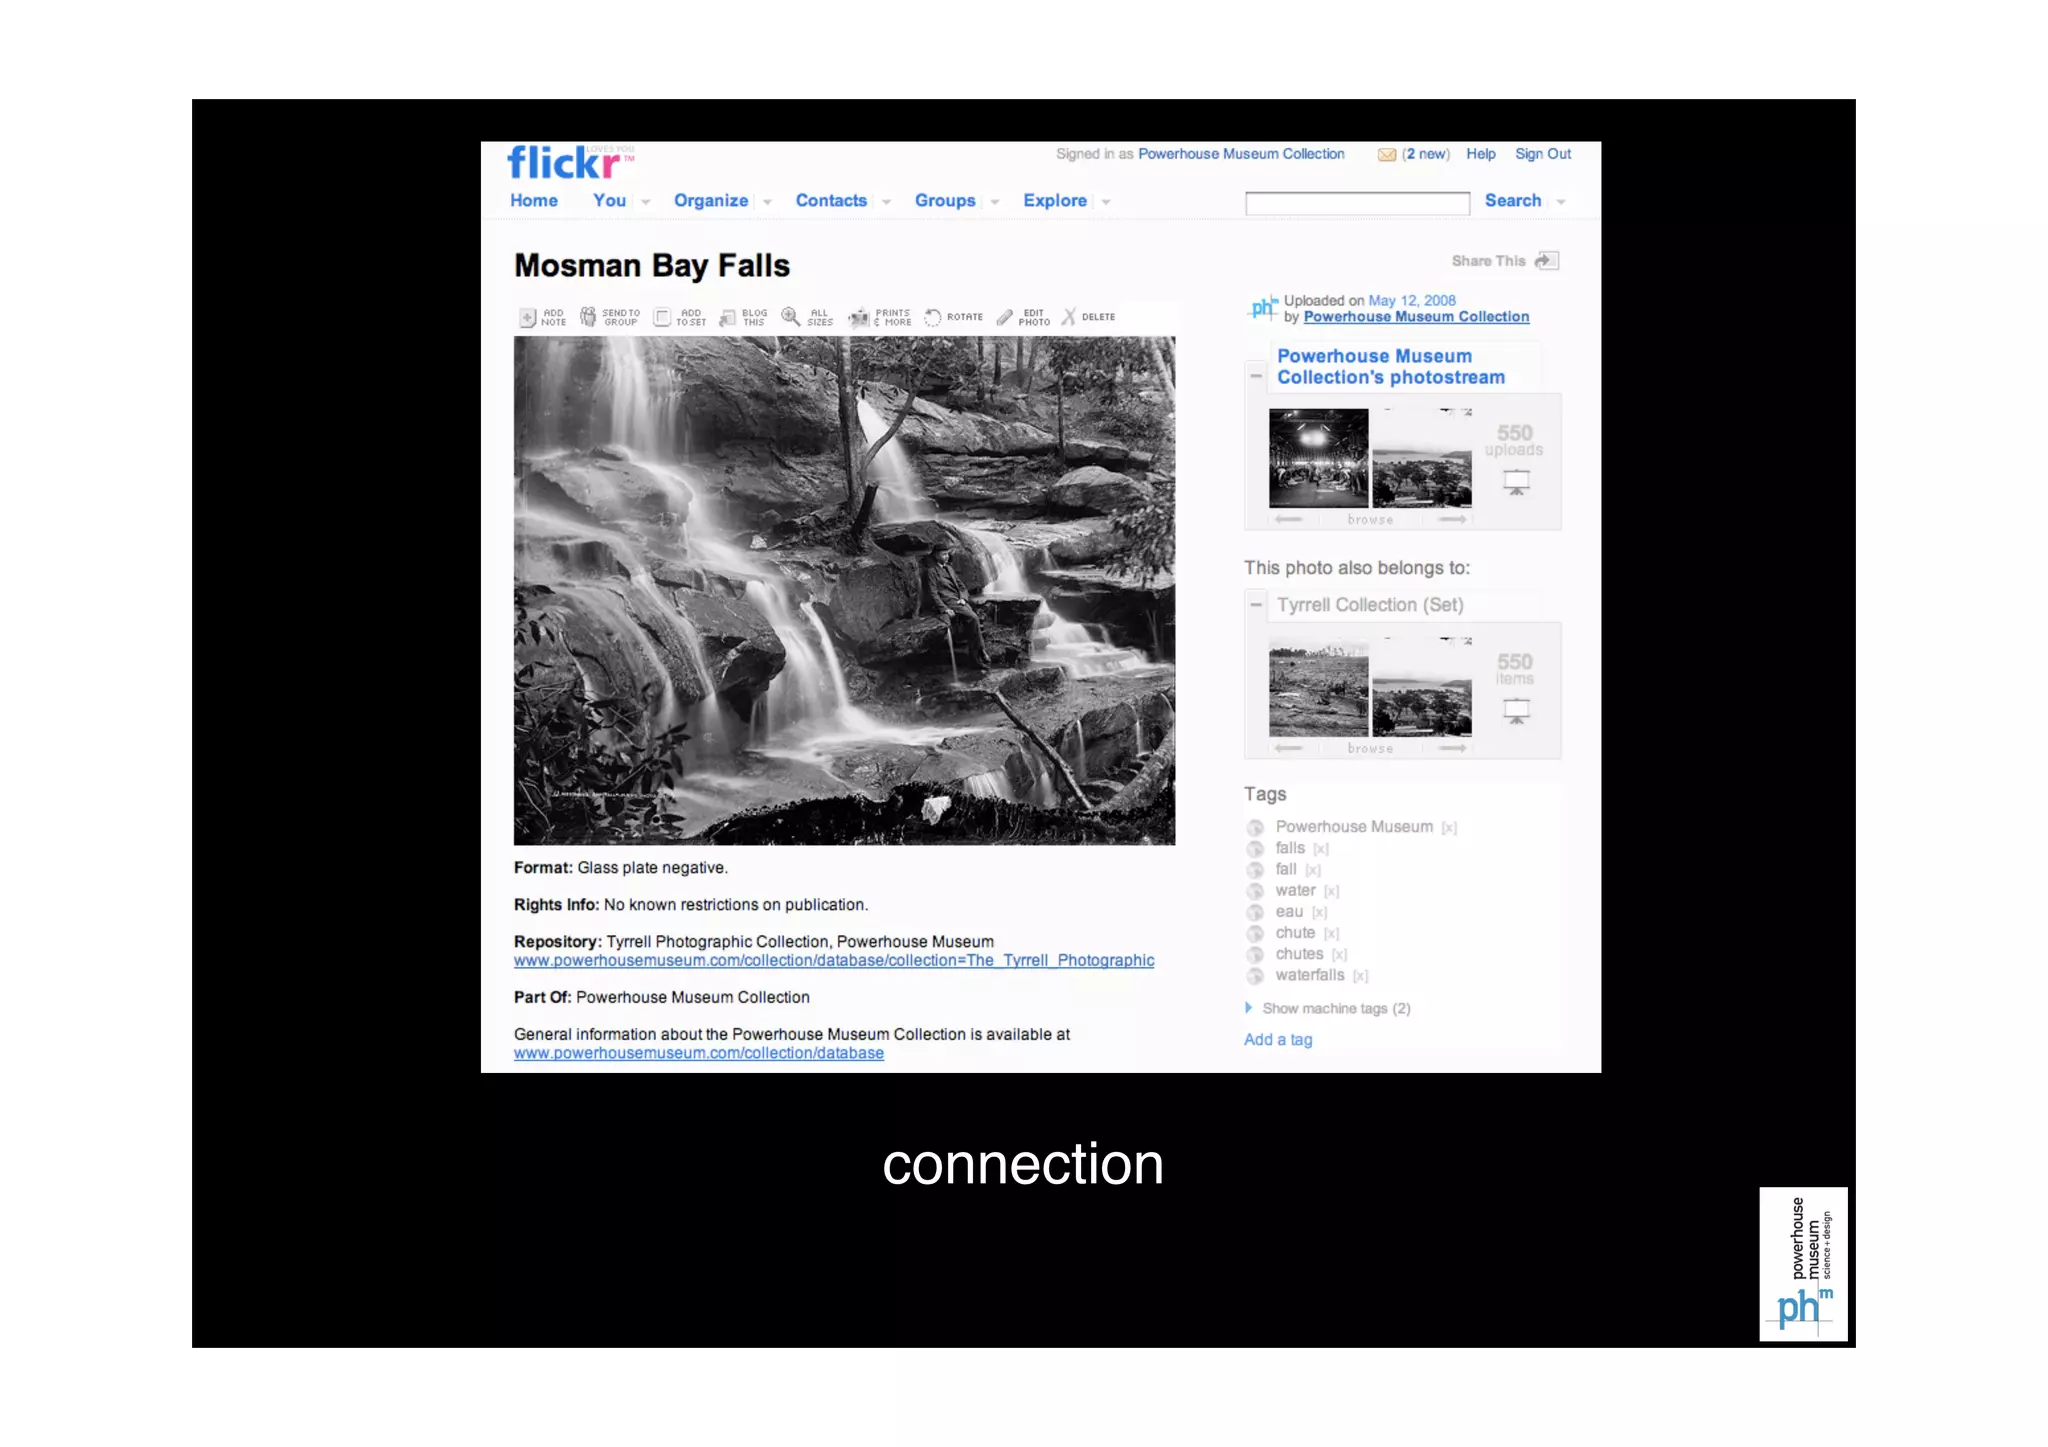The image size is (2048, 1447).
Task: Click globe icon beside chute tag
Action: pos(1255,934)
